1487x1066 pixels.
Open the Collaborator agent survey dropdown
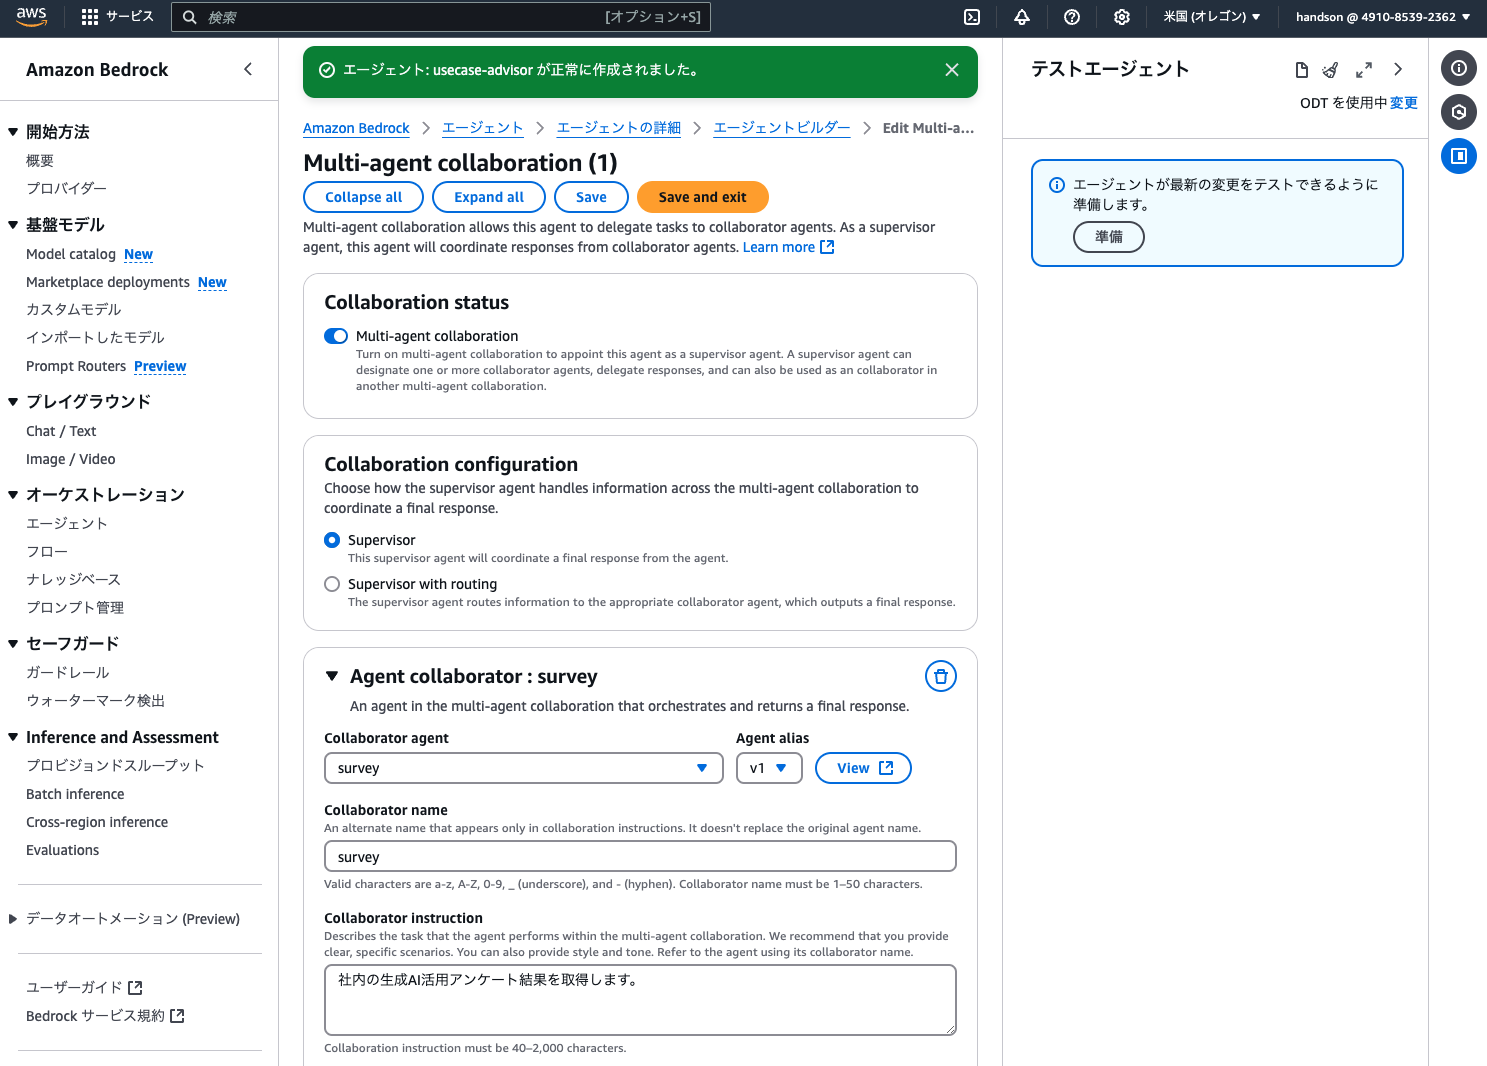tap(523, 768)
